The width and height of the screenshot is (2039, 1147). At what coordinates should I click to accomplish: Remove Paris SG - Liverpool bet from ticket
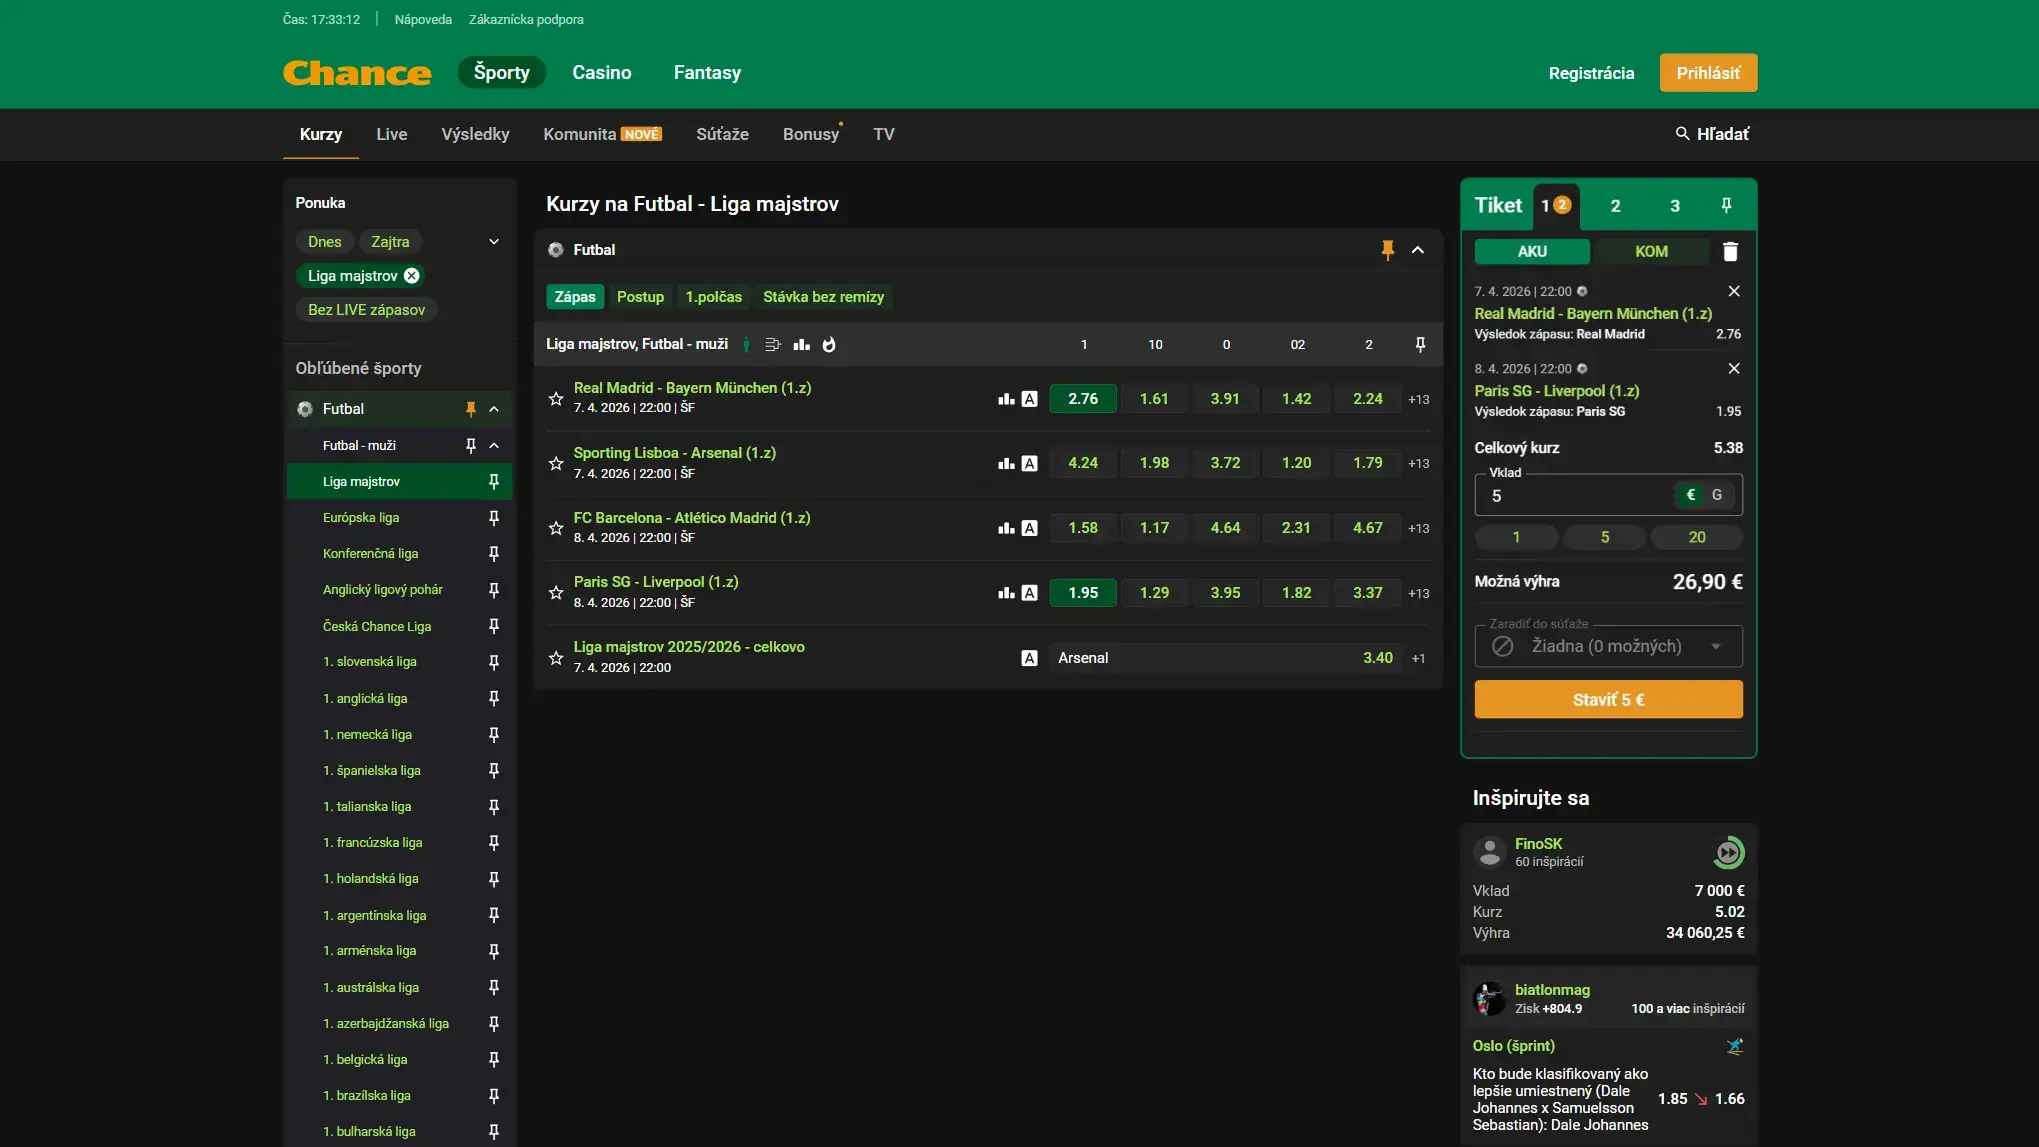[x=1734, y=369]
